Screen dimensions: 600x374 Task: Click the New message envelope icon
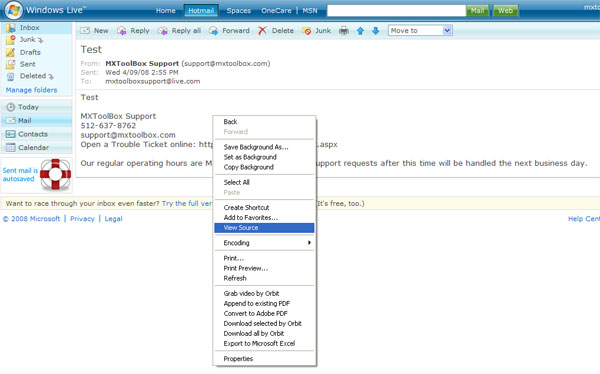coord(85,31)
